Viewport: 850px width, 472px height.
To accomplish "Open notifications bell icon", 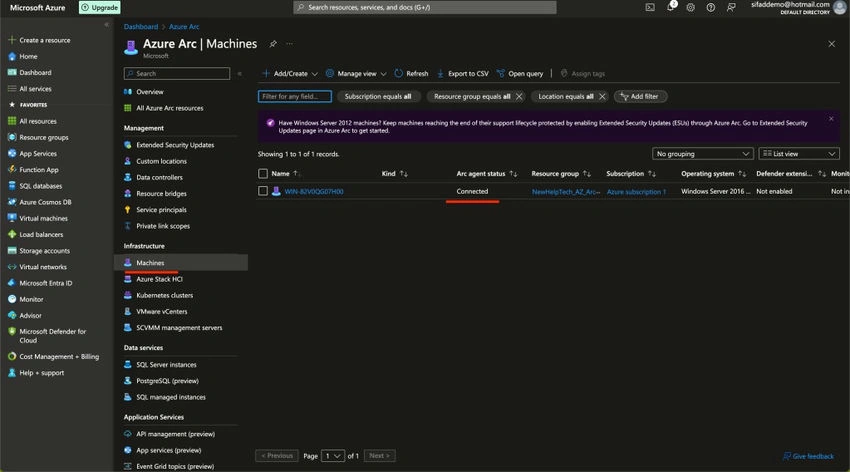I will [x=671, y=7].
